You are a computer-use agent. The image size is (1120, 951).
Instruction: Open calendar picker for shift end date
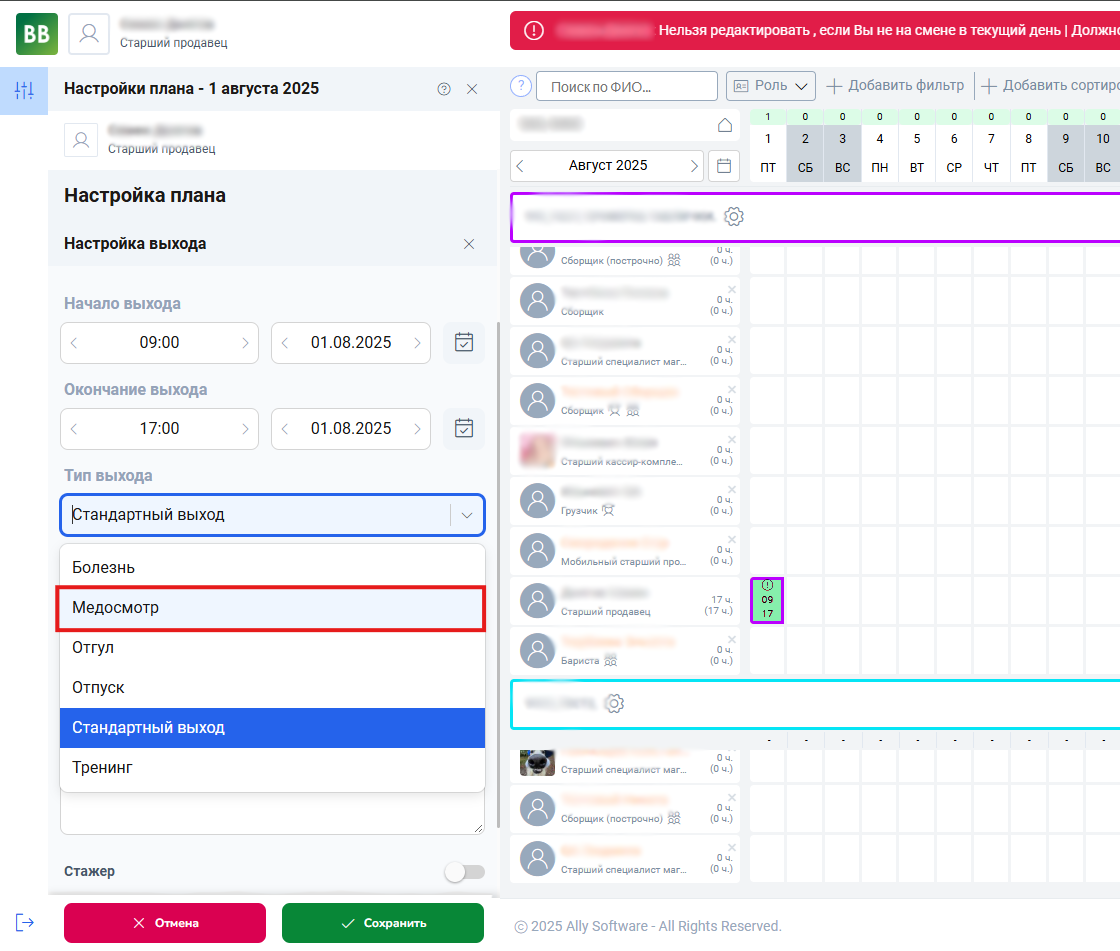464,428
